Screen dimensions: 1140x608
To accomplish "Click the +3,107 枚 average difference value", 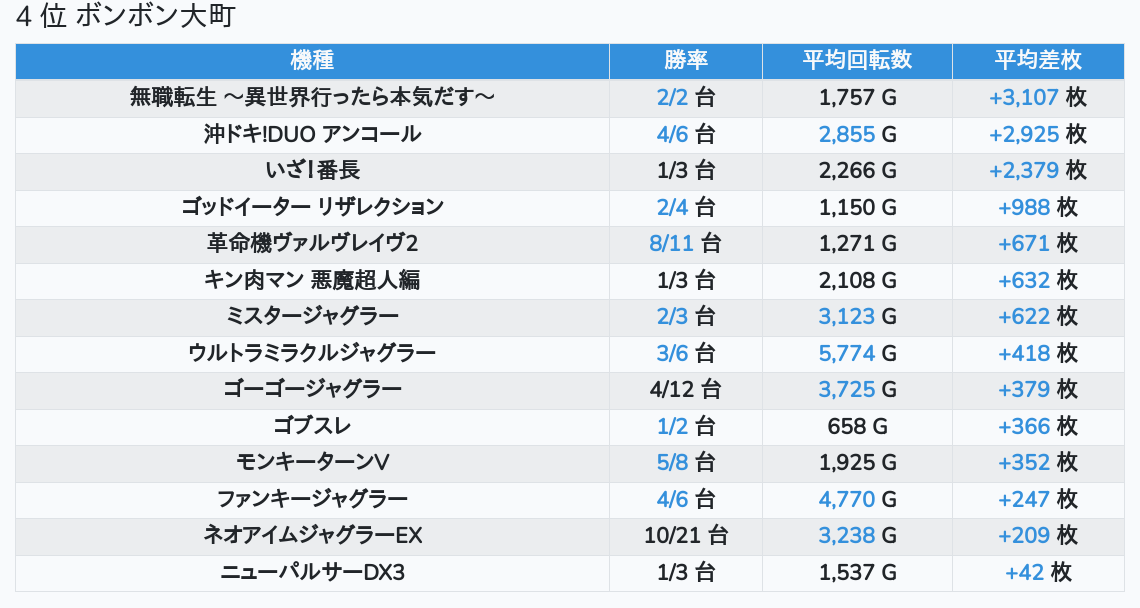I will pos(1037,97).
